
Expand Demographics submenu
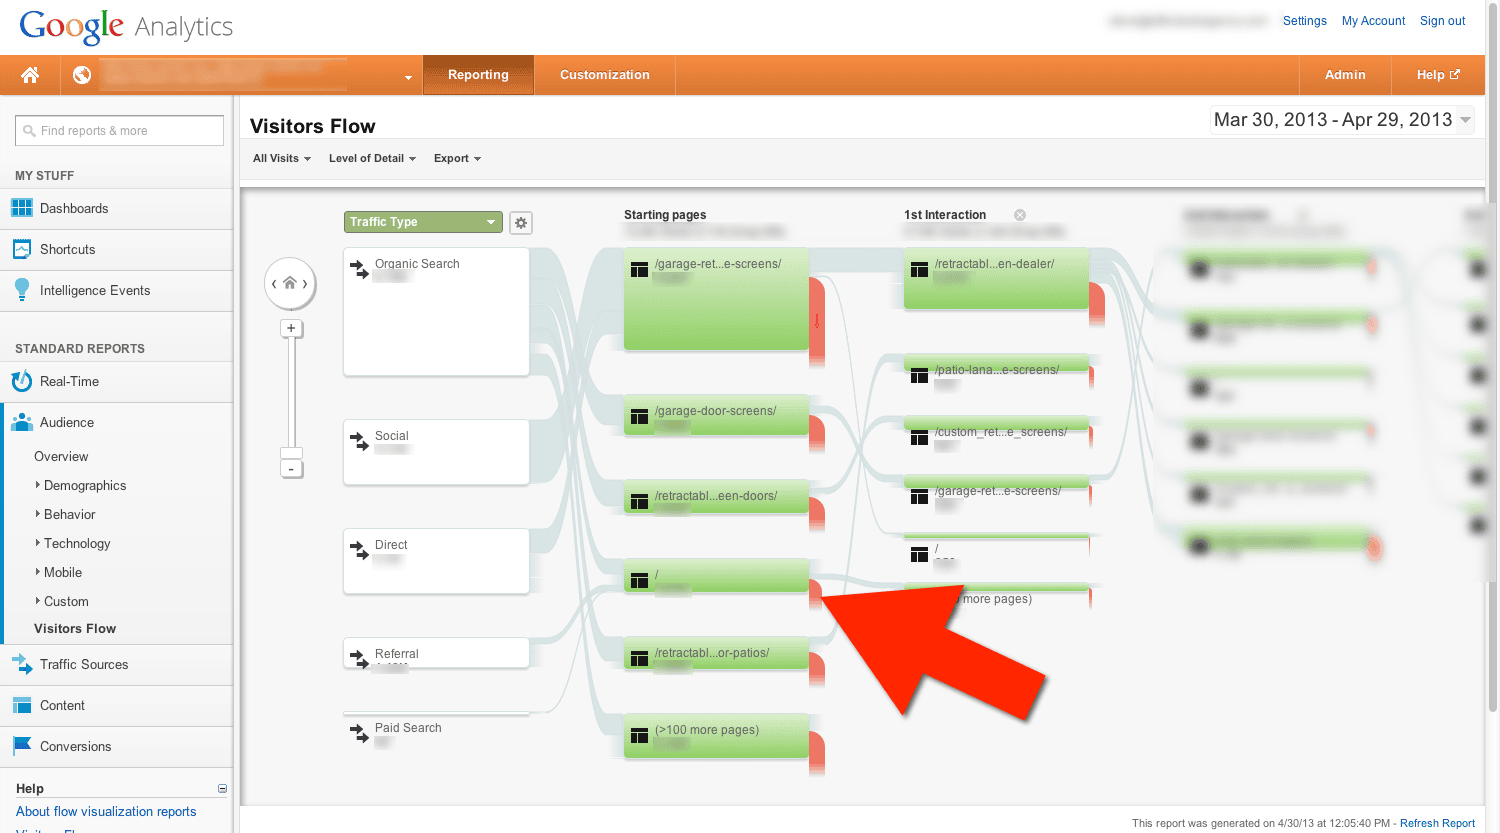[85, 485]
